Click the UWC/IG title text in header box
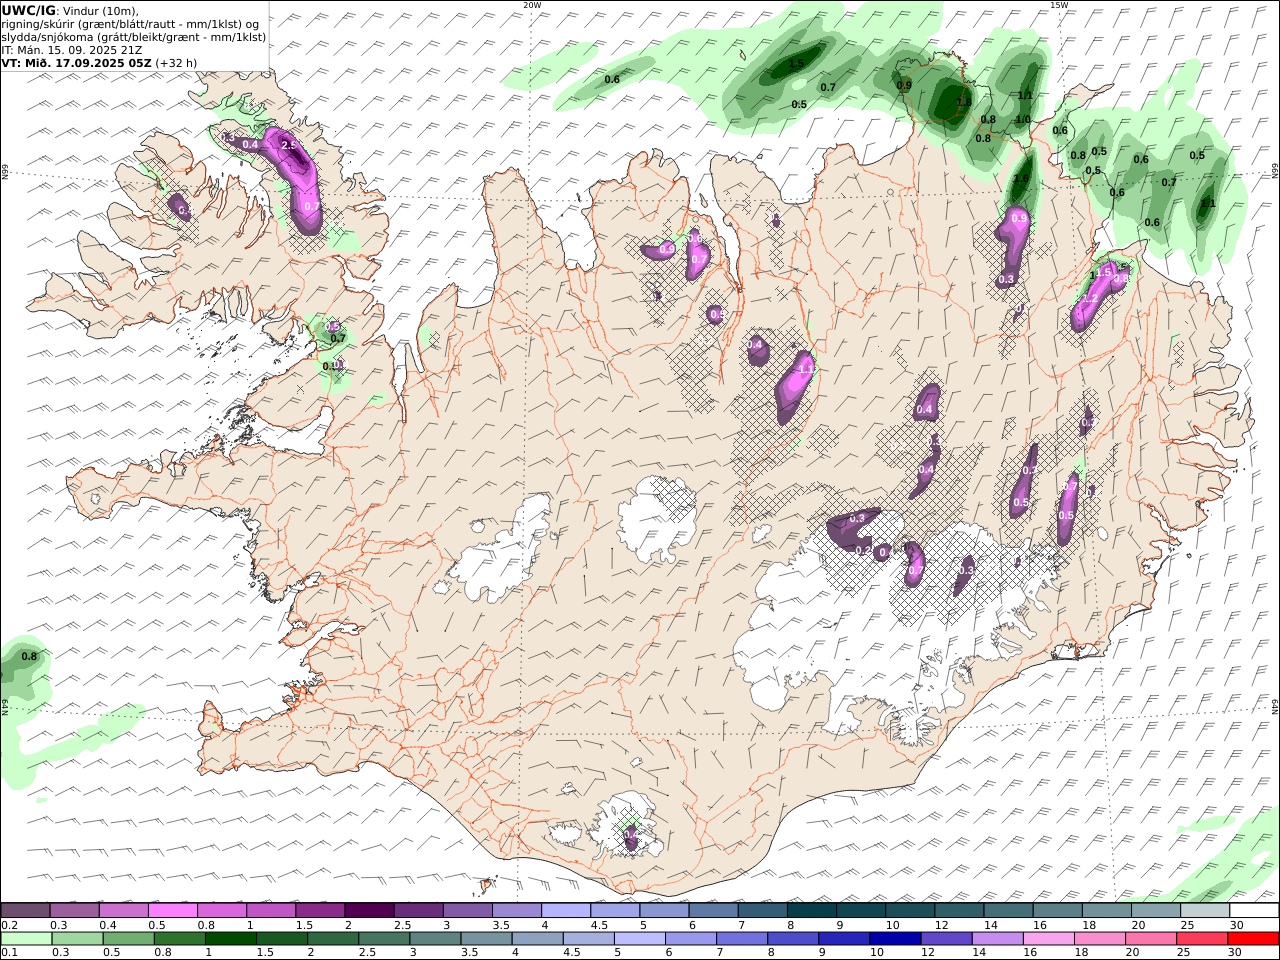 coord(29,10)
